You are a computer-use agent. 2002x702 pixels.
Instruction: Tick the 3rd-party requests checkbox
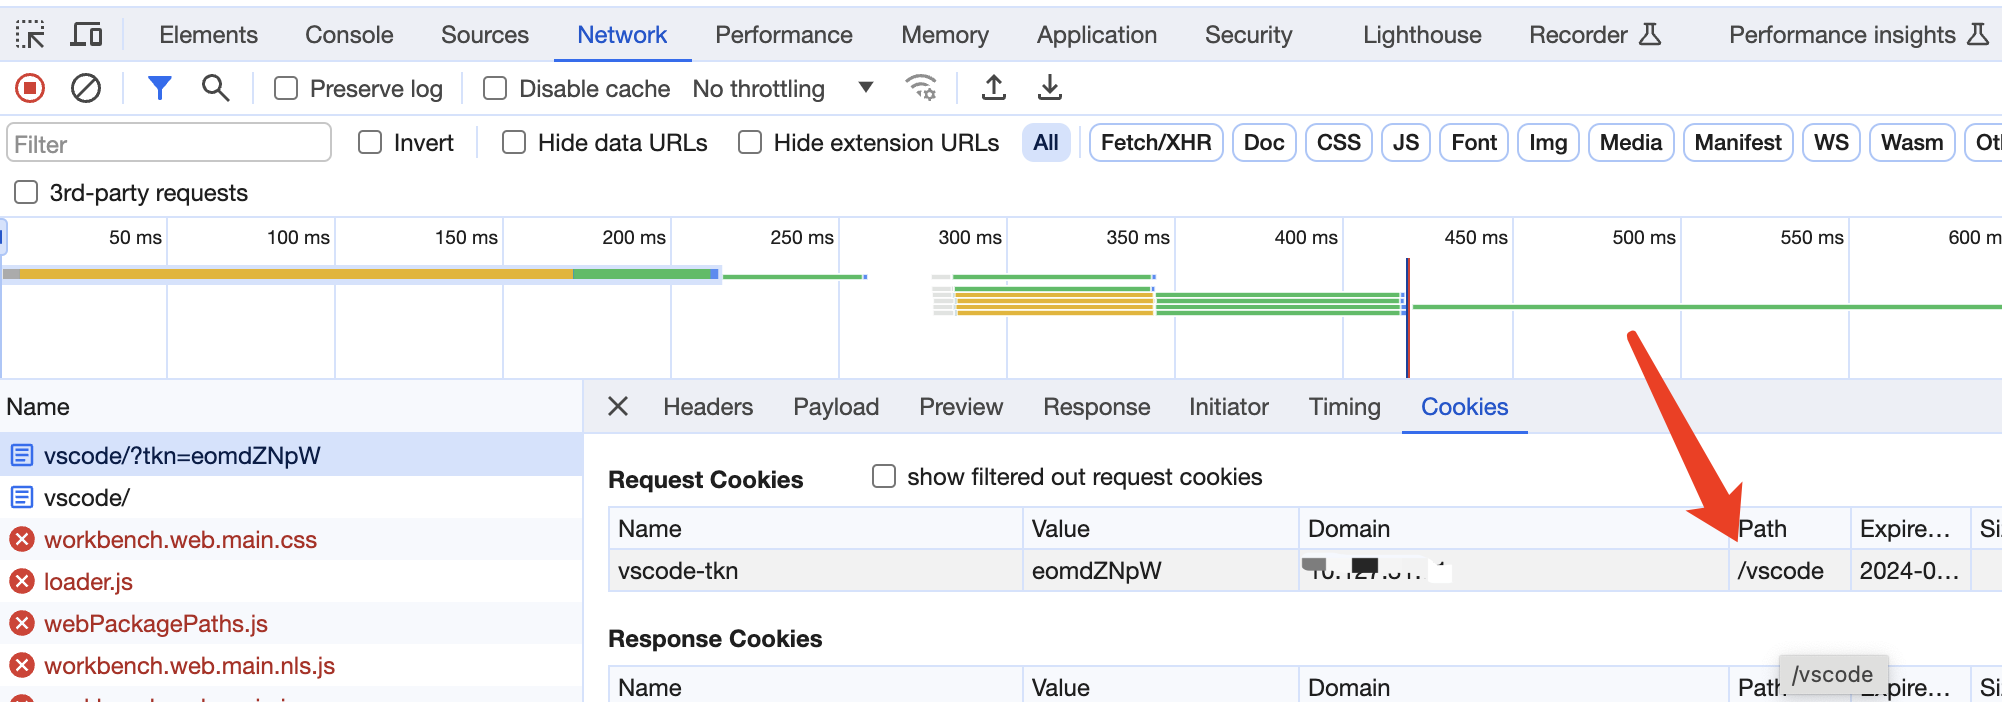pos(26,192)
